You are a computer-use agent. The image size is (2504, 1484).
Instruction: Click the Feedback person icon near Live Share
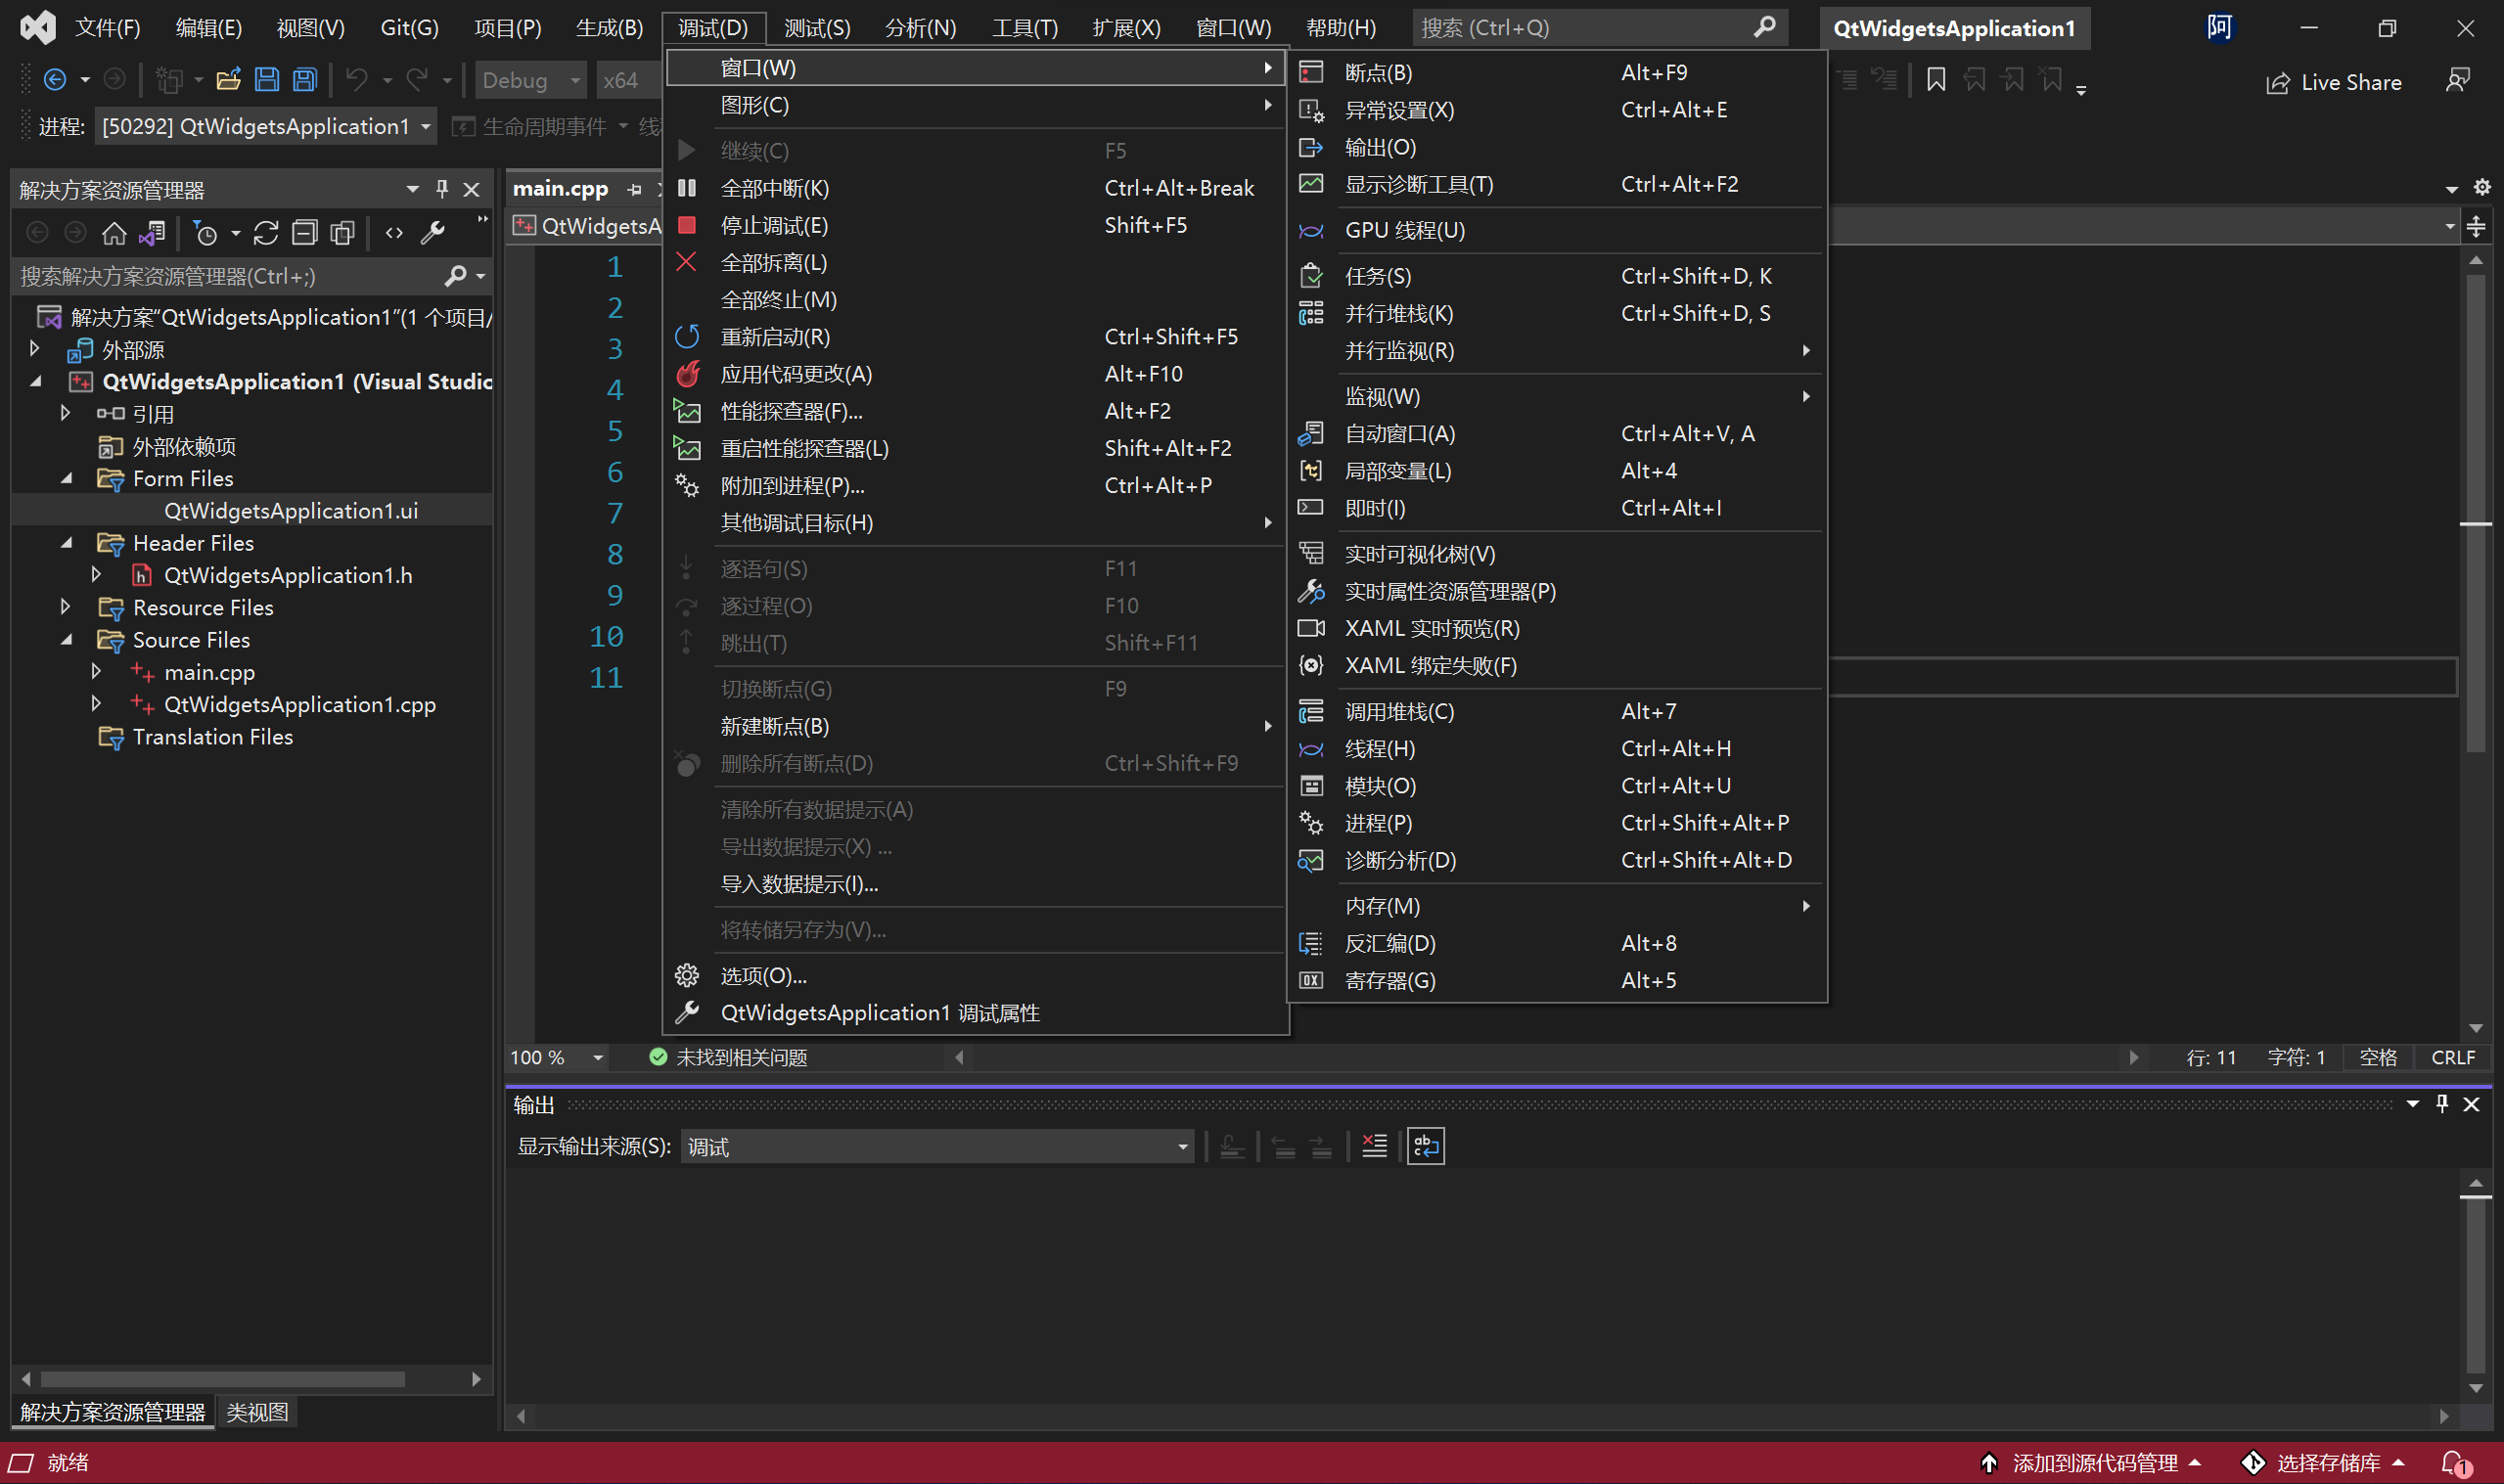point(2457,81)
